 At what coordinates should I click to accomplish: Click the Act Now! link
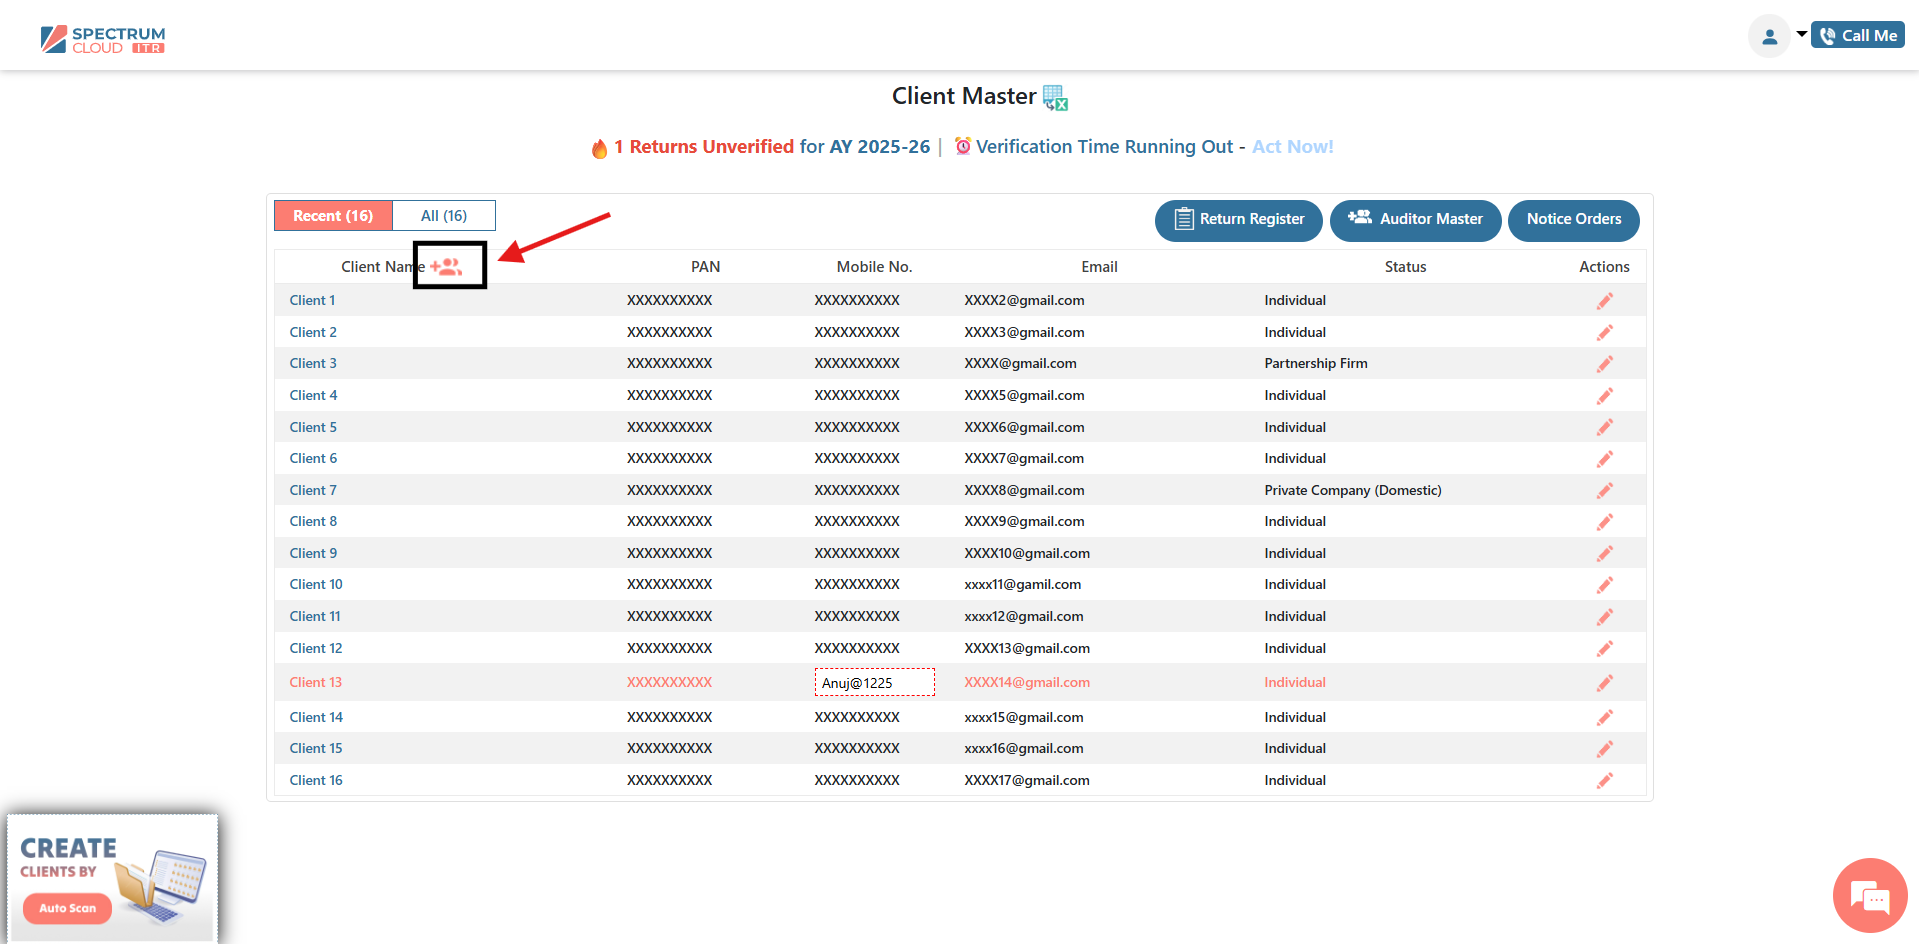coord(1292,147)
